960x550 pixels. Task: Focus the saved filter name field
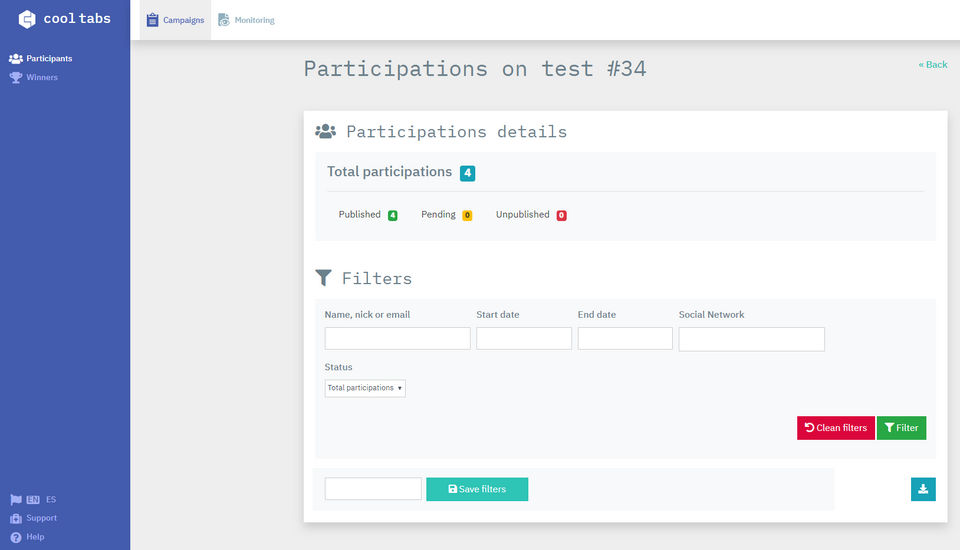373,489
